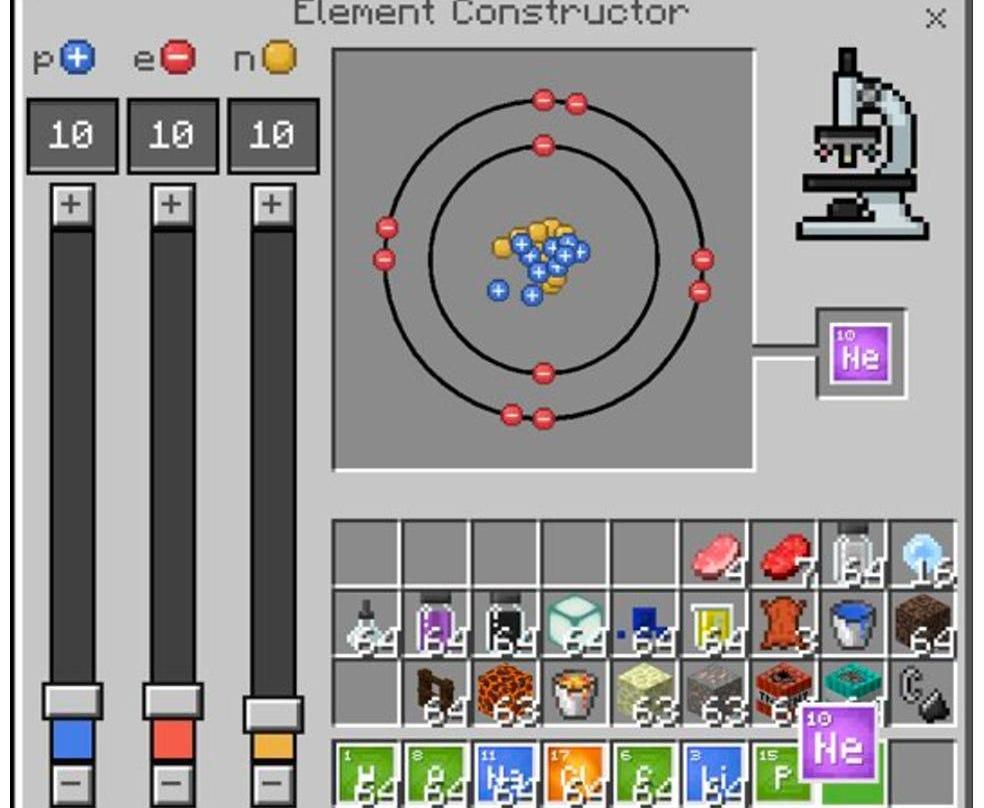The height and width of the screenshot is (808, 984).
Task: Take the Neon element from output slot
Action: point(861,354)
